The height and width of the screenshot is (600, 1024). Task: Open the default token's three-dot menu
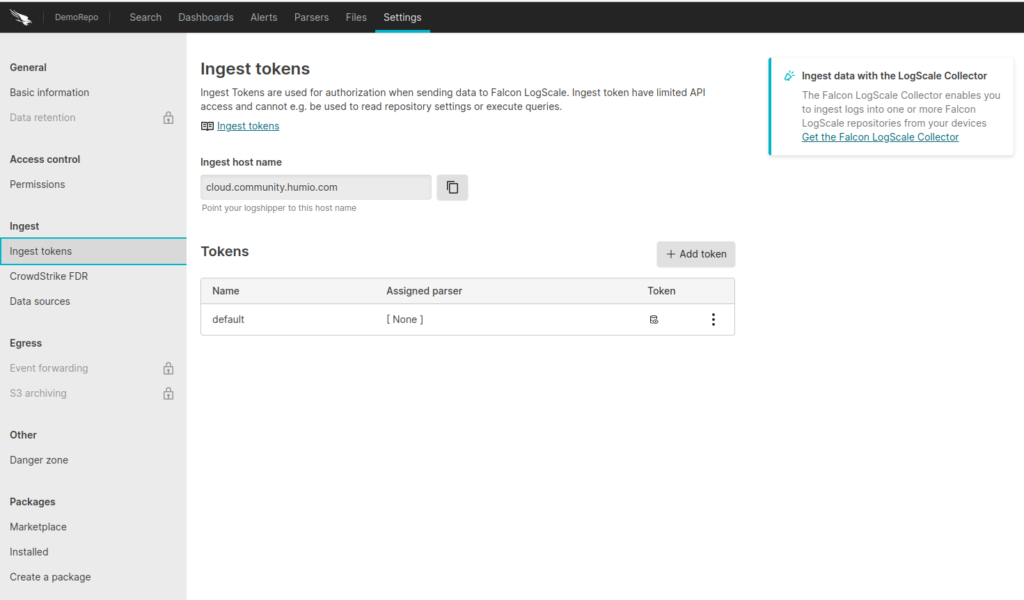713,319
